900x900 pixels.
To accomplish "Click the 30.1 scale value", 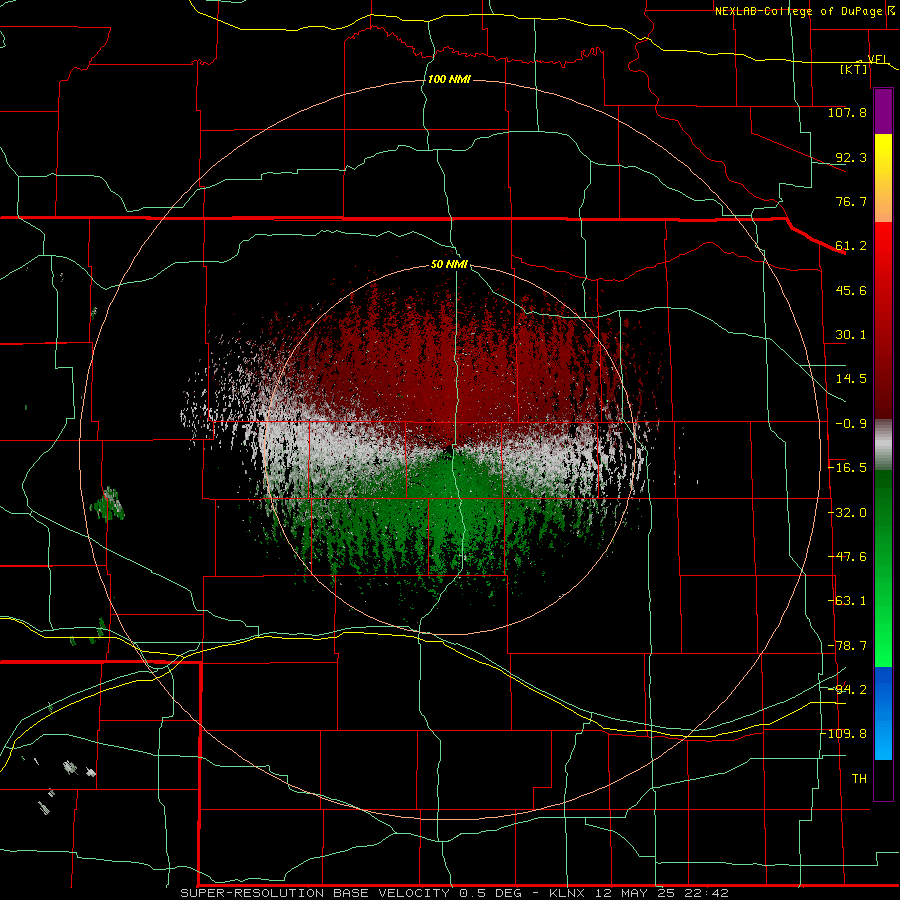I will click(851, 335).
